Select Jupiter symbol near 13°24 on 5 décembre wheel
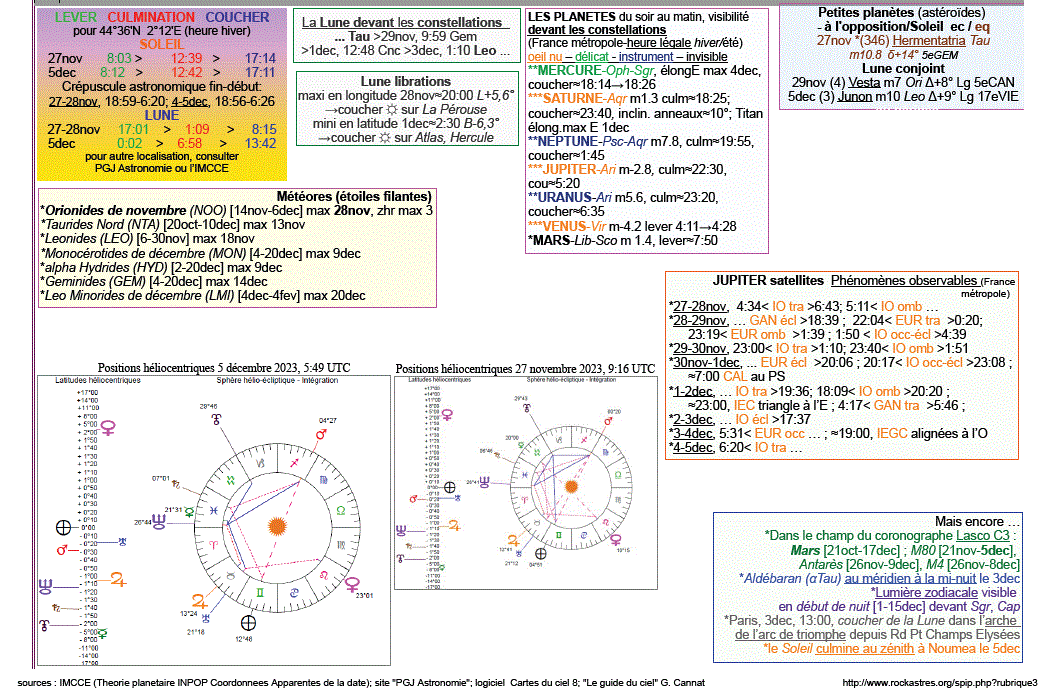This screenshot has width=1062, height=694. [199, 600]
